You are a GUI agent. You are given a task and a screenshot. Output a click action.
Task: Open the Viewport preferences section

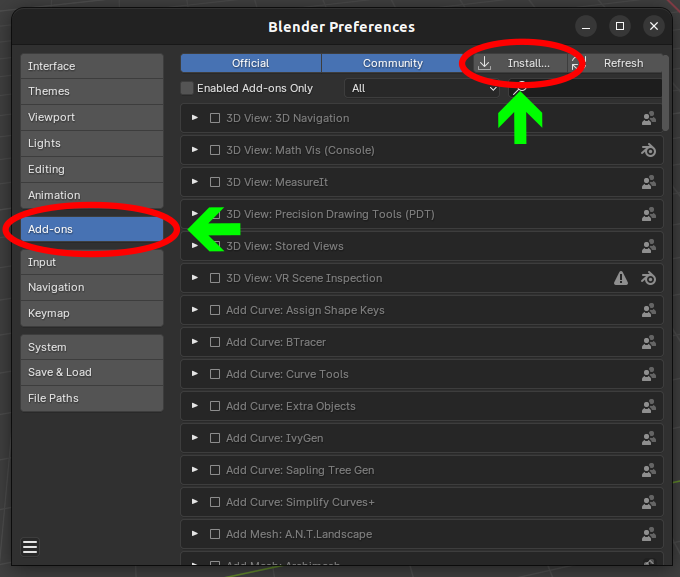[92, 117]
